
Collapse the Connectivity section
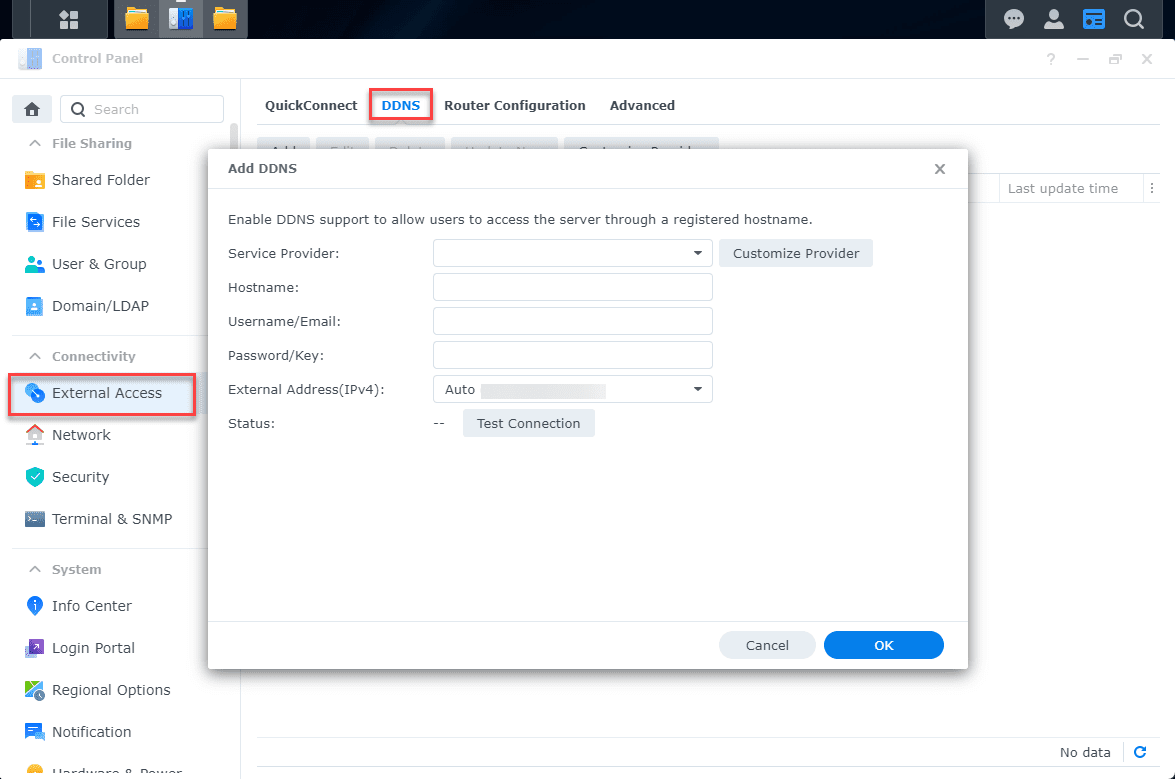click(35, 356)
